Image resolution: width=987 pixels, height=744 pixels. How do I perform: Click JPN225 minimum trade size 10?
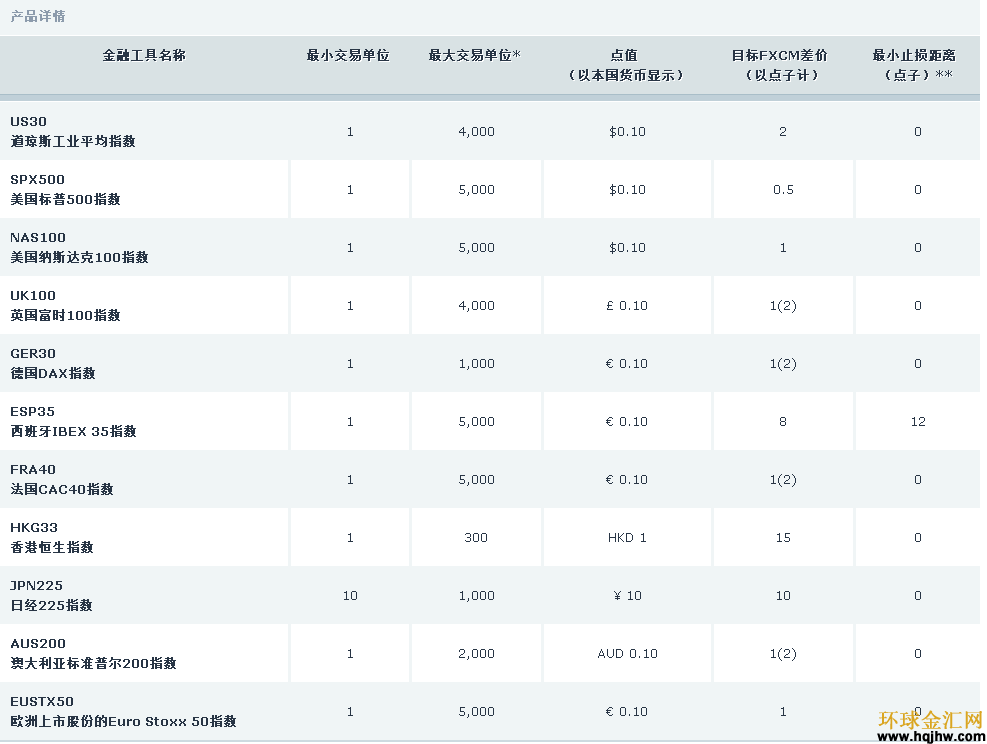pyautogui.click(x=350, y=595)
